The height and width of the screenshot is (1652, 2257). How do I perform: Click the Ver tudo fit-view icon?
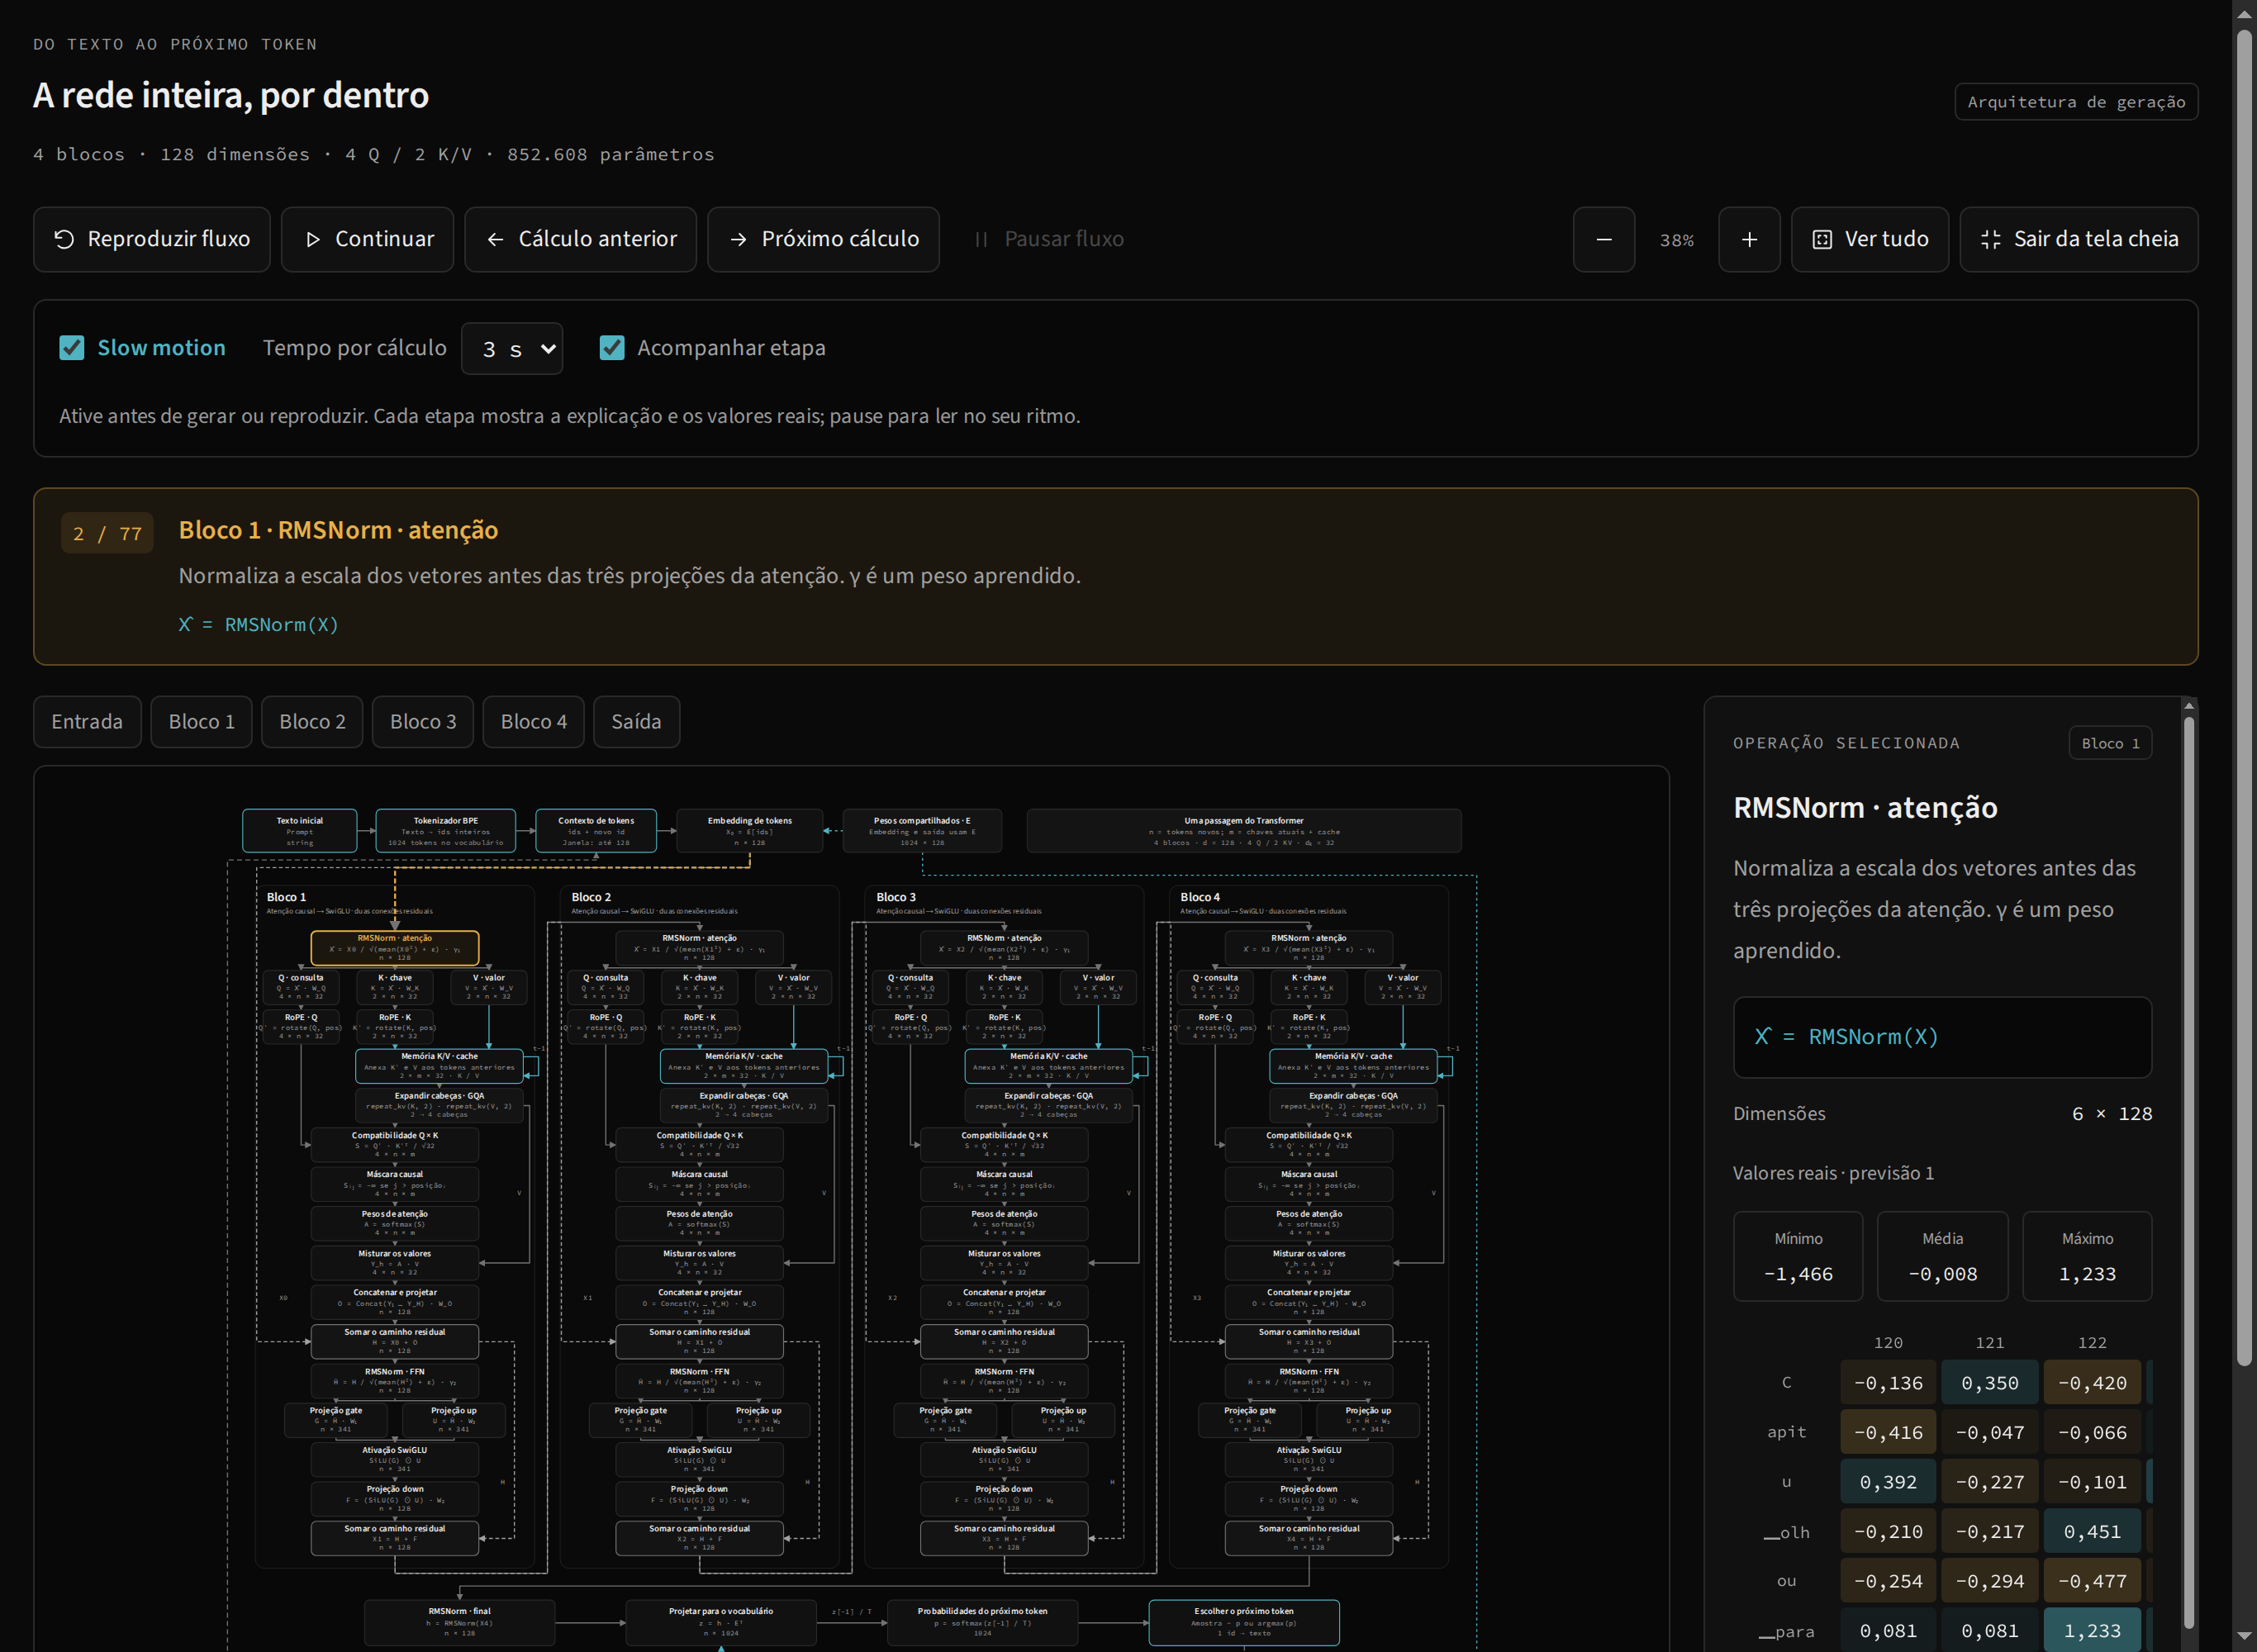click(x=1822, y=240)
